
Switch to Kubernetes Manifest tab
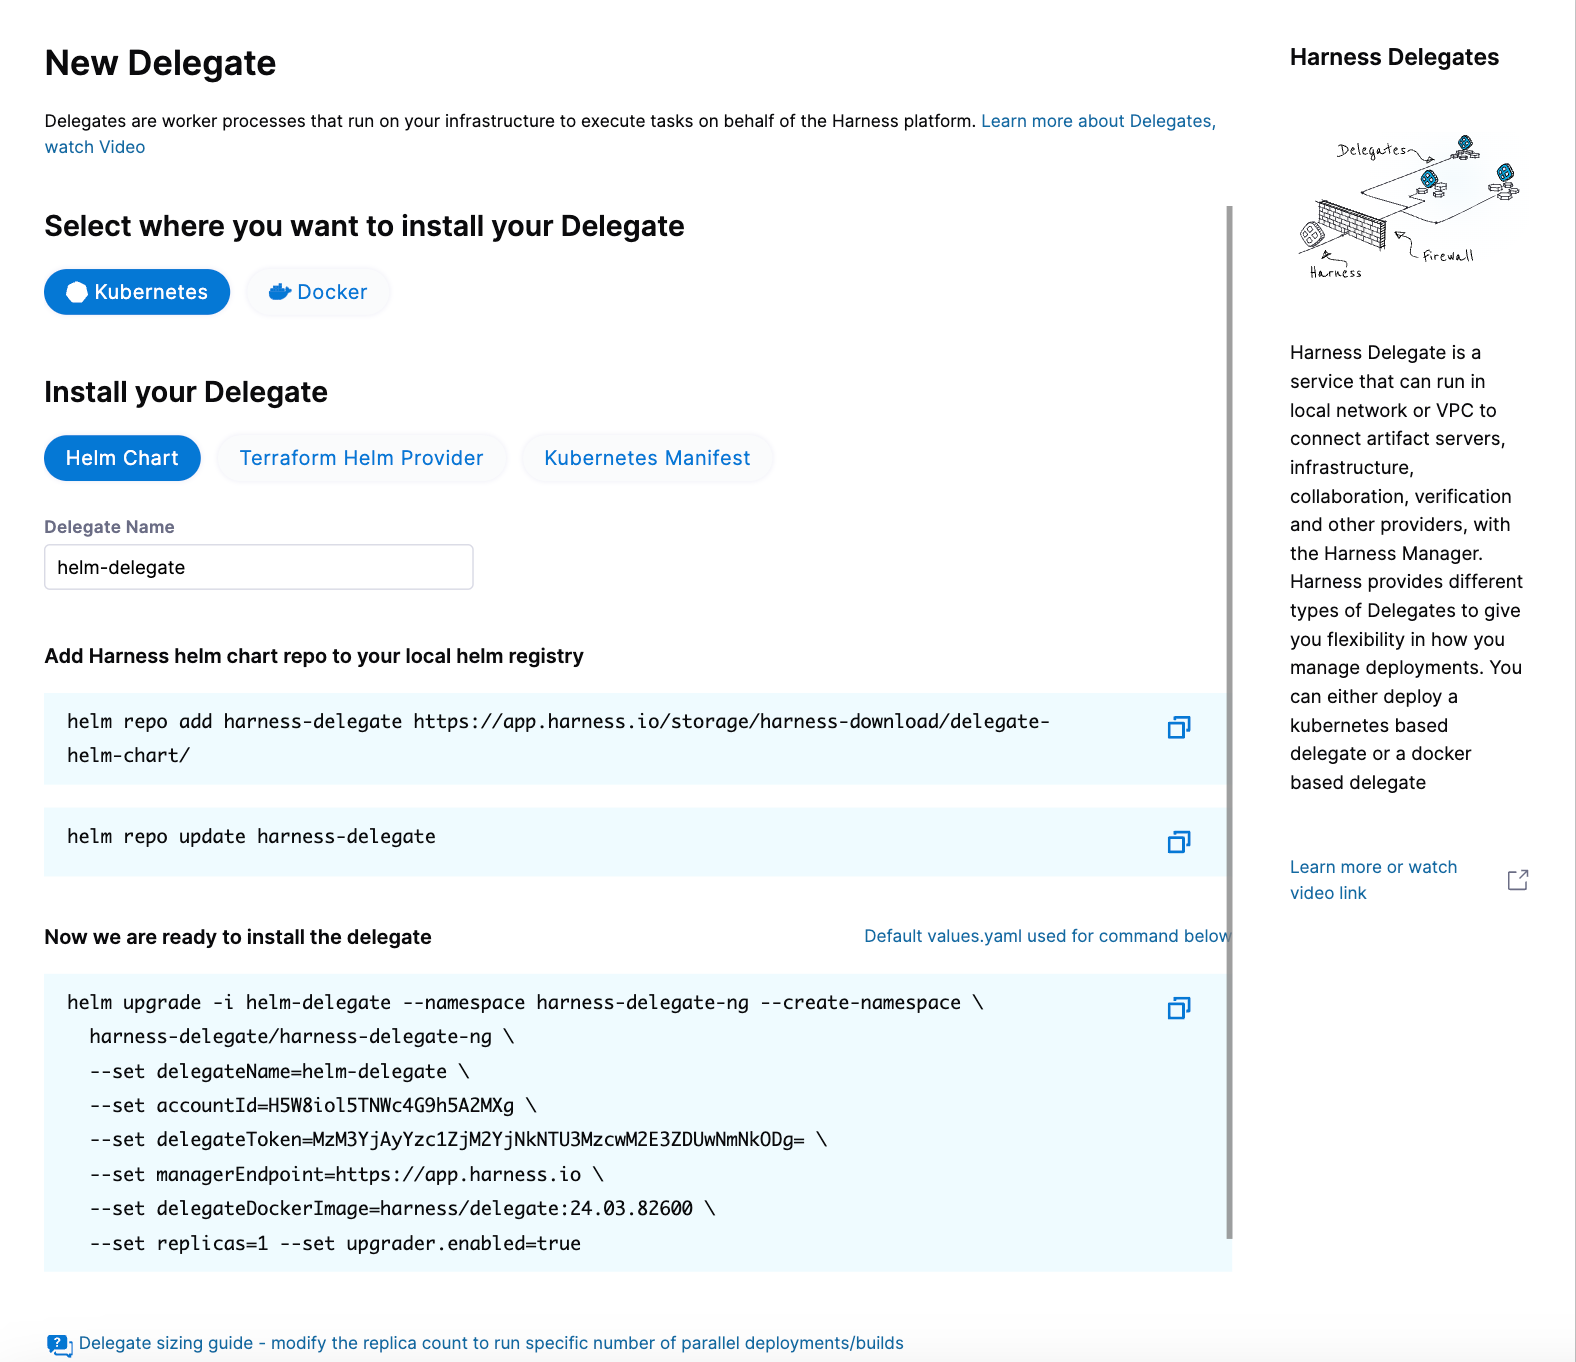click(x=647, y=458)
